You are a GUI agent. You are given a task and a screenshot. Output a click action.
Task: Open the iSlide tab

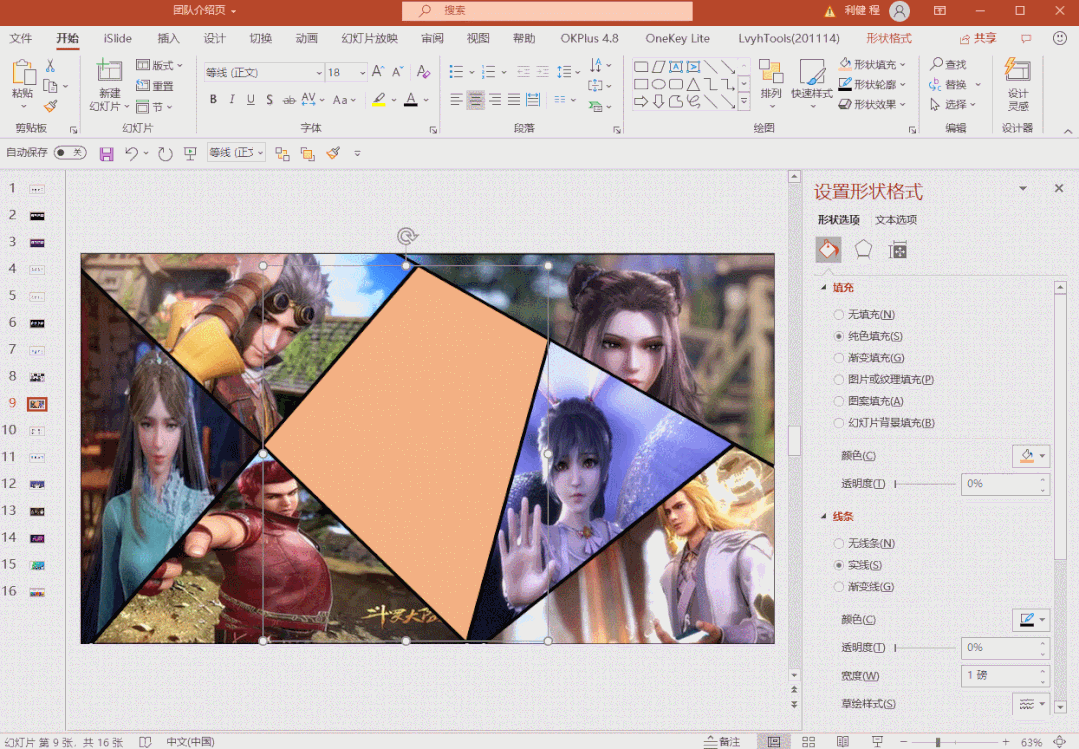pyautogui.click(x=118, y=39)
